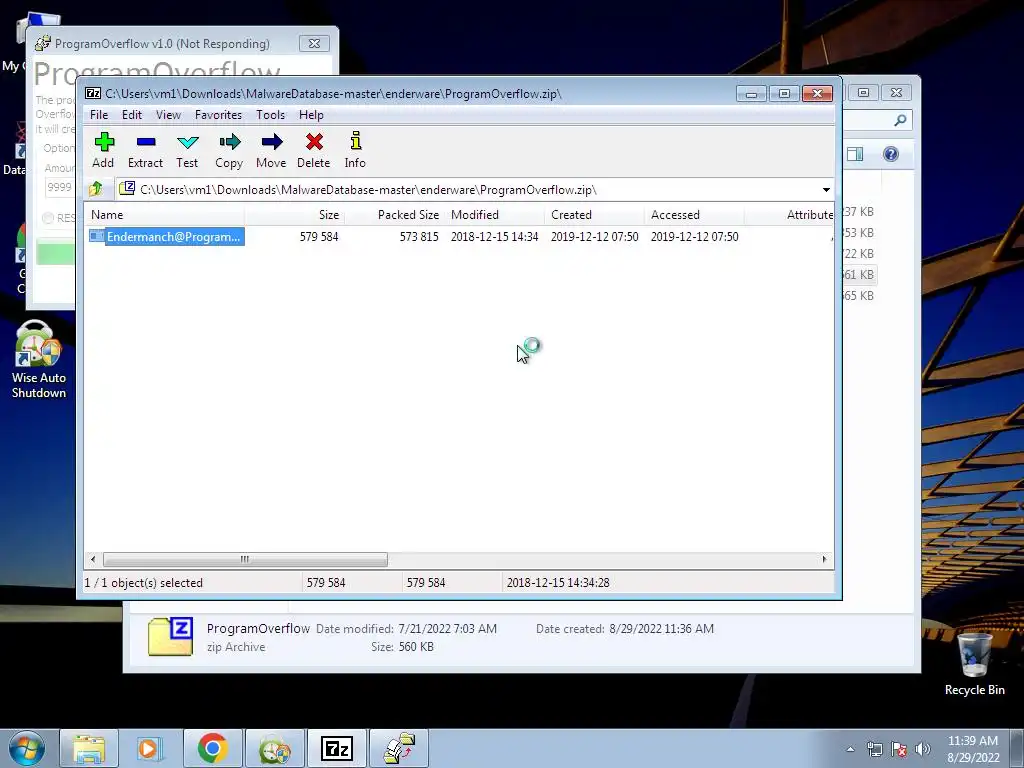This screenshot has height=768, width=1024.
Task: Select the Copy toolbar icon
Action: 229,150
